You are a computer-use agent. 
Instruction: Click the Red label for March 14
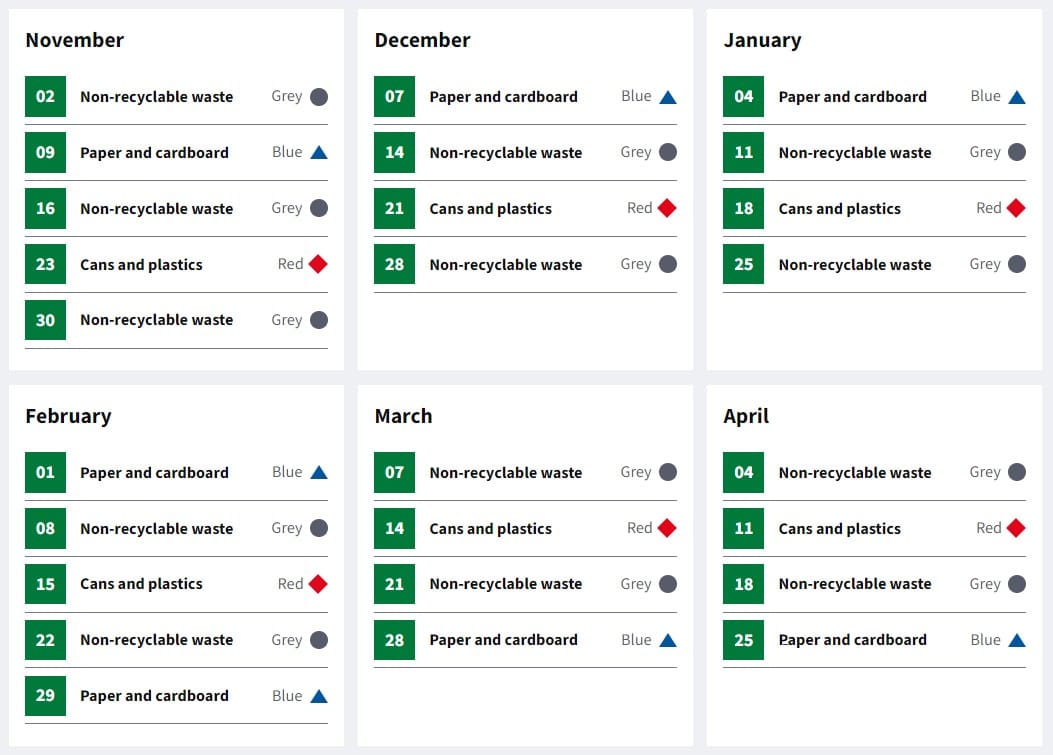(x=639, y=528)
